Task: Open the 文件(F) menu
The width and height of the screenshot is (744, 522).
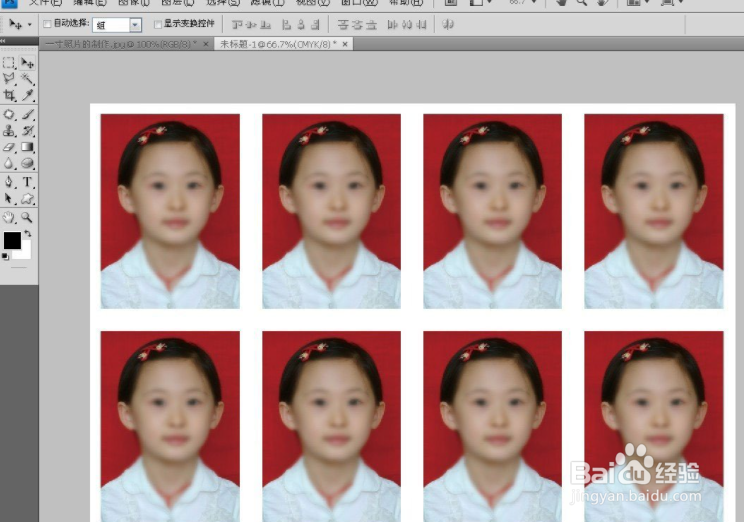Action: 45,2
